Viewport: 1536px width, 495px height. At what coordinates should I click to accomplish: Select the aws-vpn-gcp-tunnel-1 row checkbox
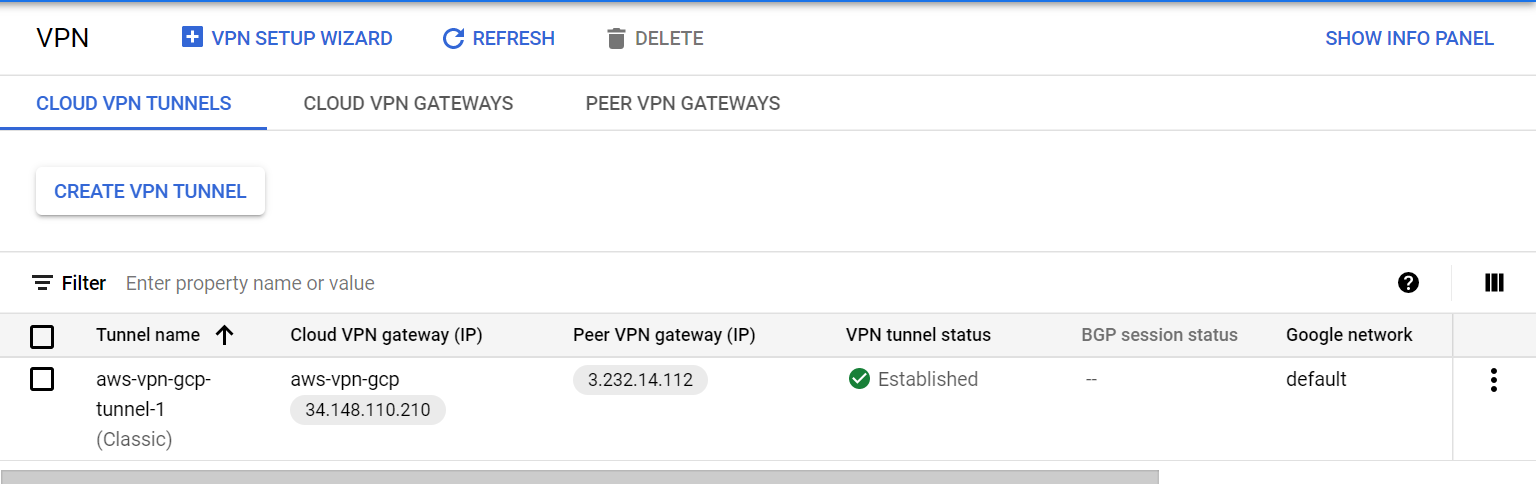coord(42,380)
